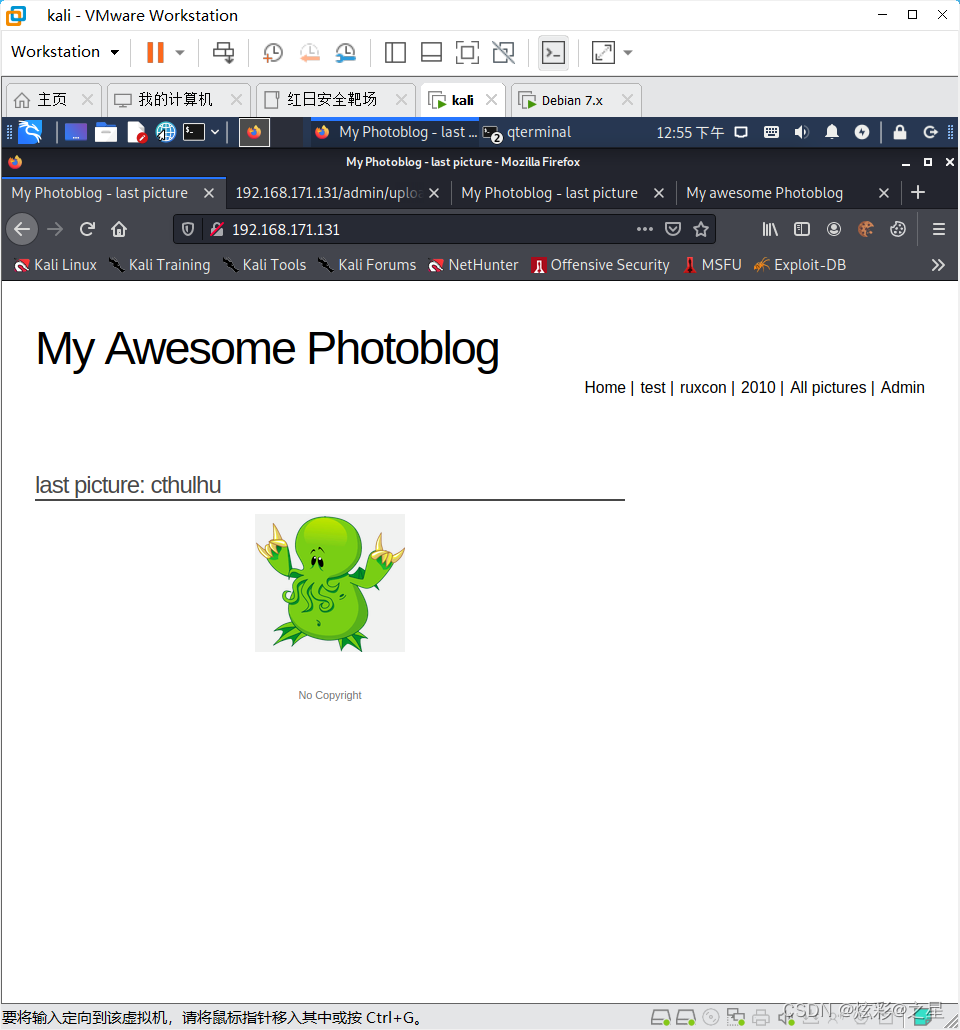
Task: Open the power options dropdown arrow
Action: point(180,53)
